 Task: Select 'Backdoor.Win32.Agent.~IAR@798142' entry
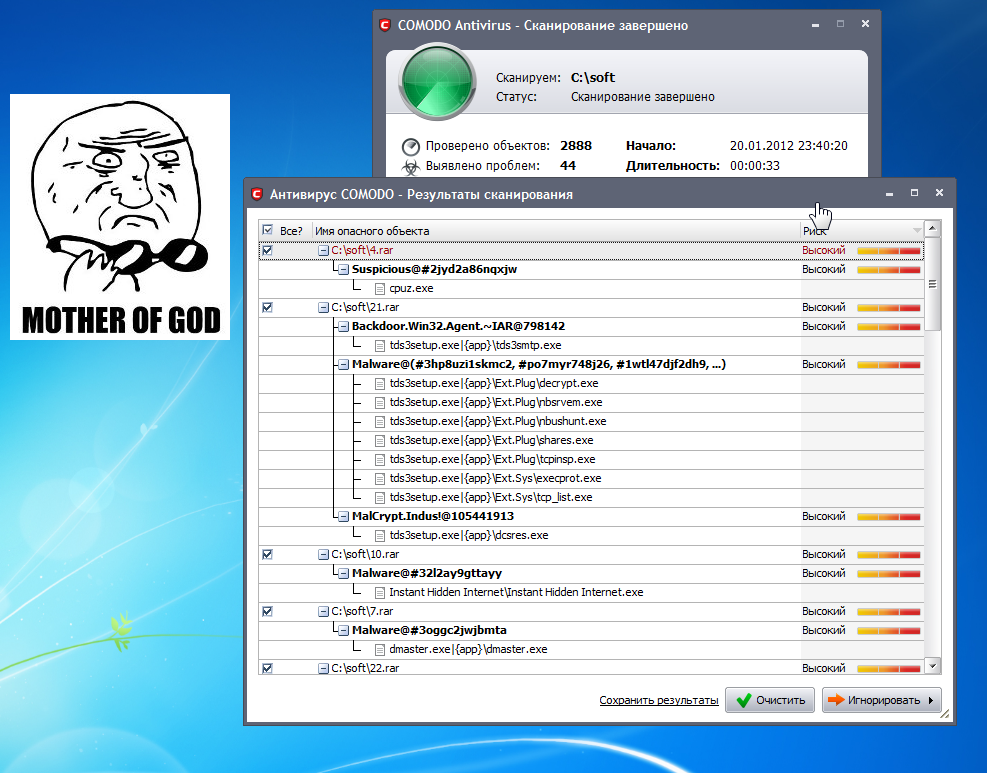458,326
